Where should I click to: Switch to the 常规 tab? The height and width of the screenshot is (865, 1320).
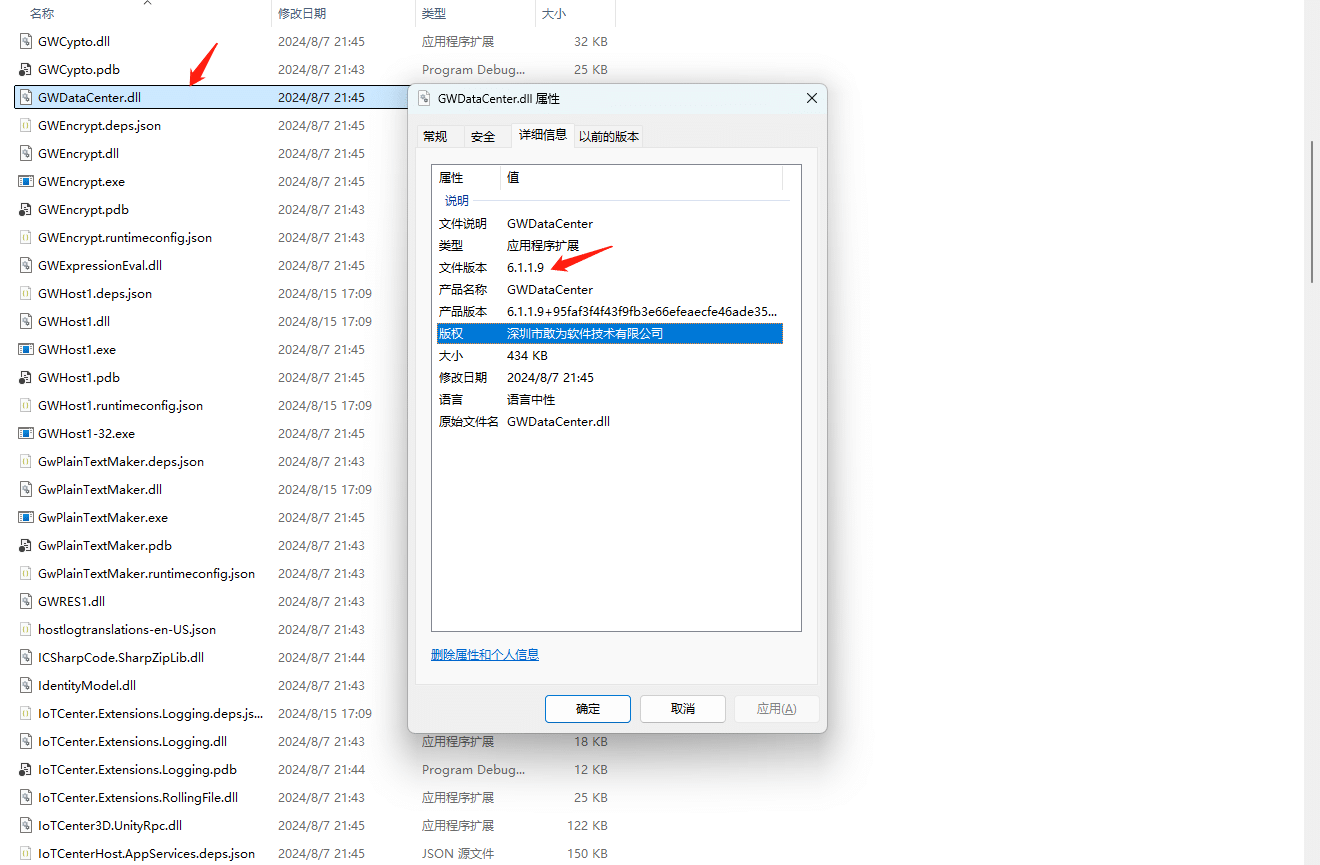(x=436, y=136)
